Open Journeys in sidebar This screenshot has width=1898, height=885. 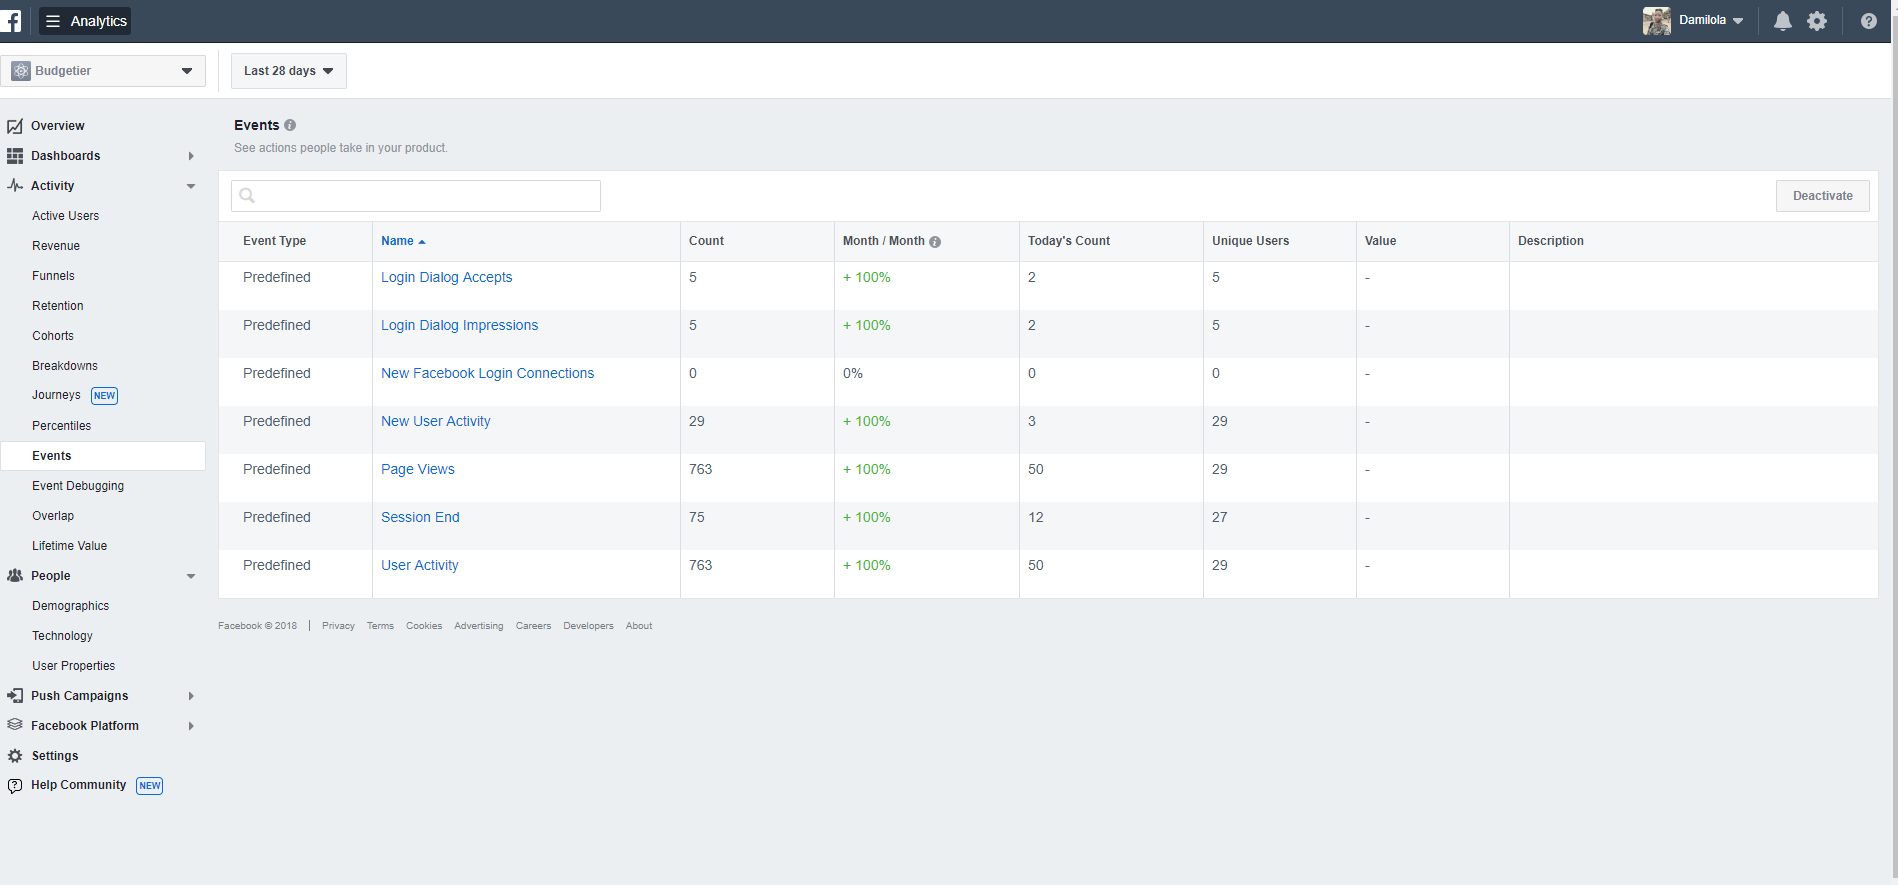(x=56, y=395)
